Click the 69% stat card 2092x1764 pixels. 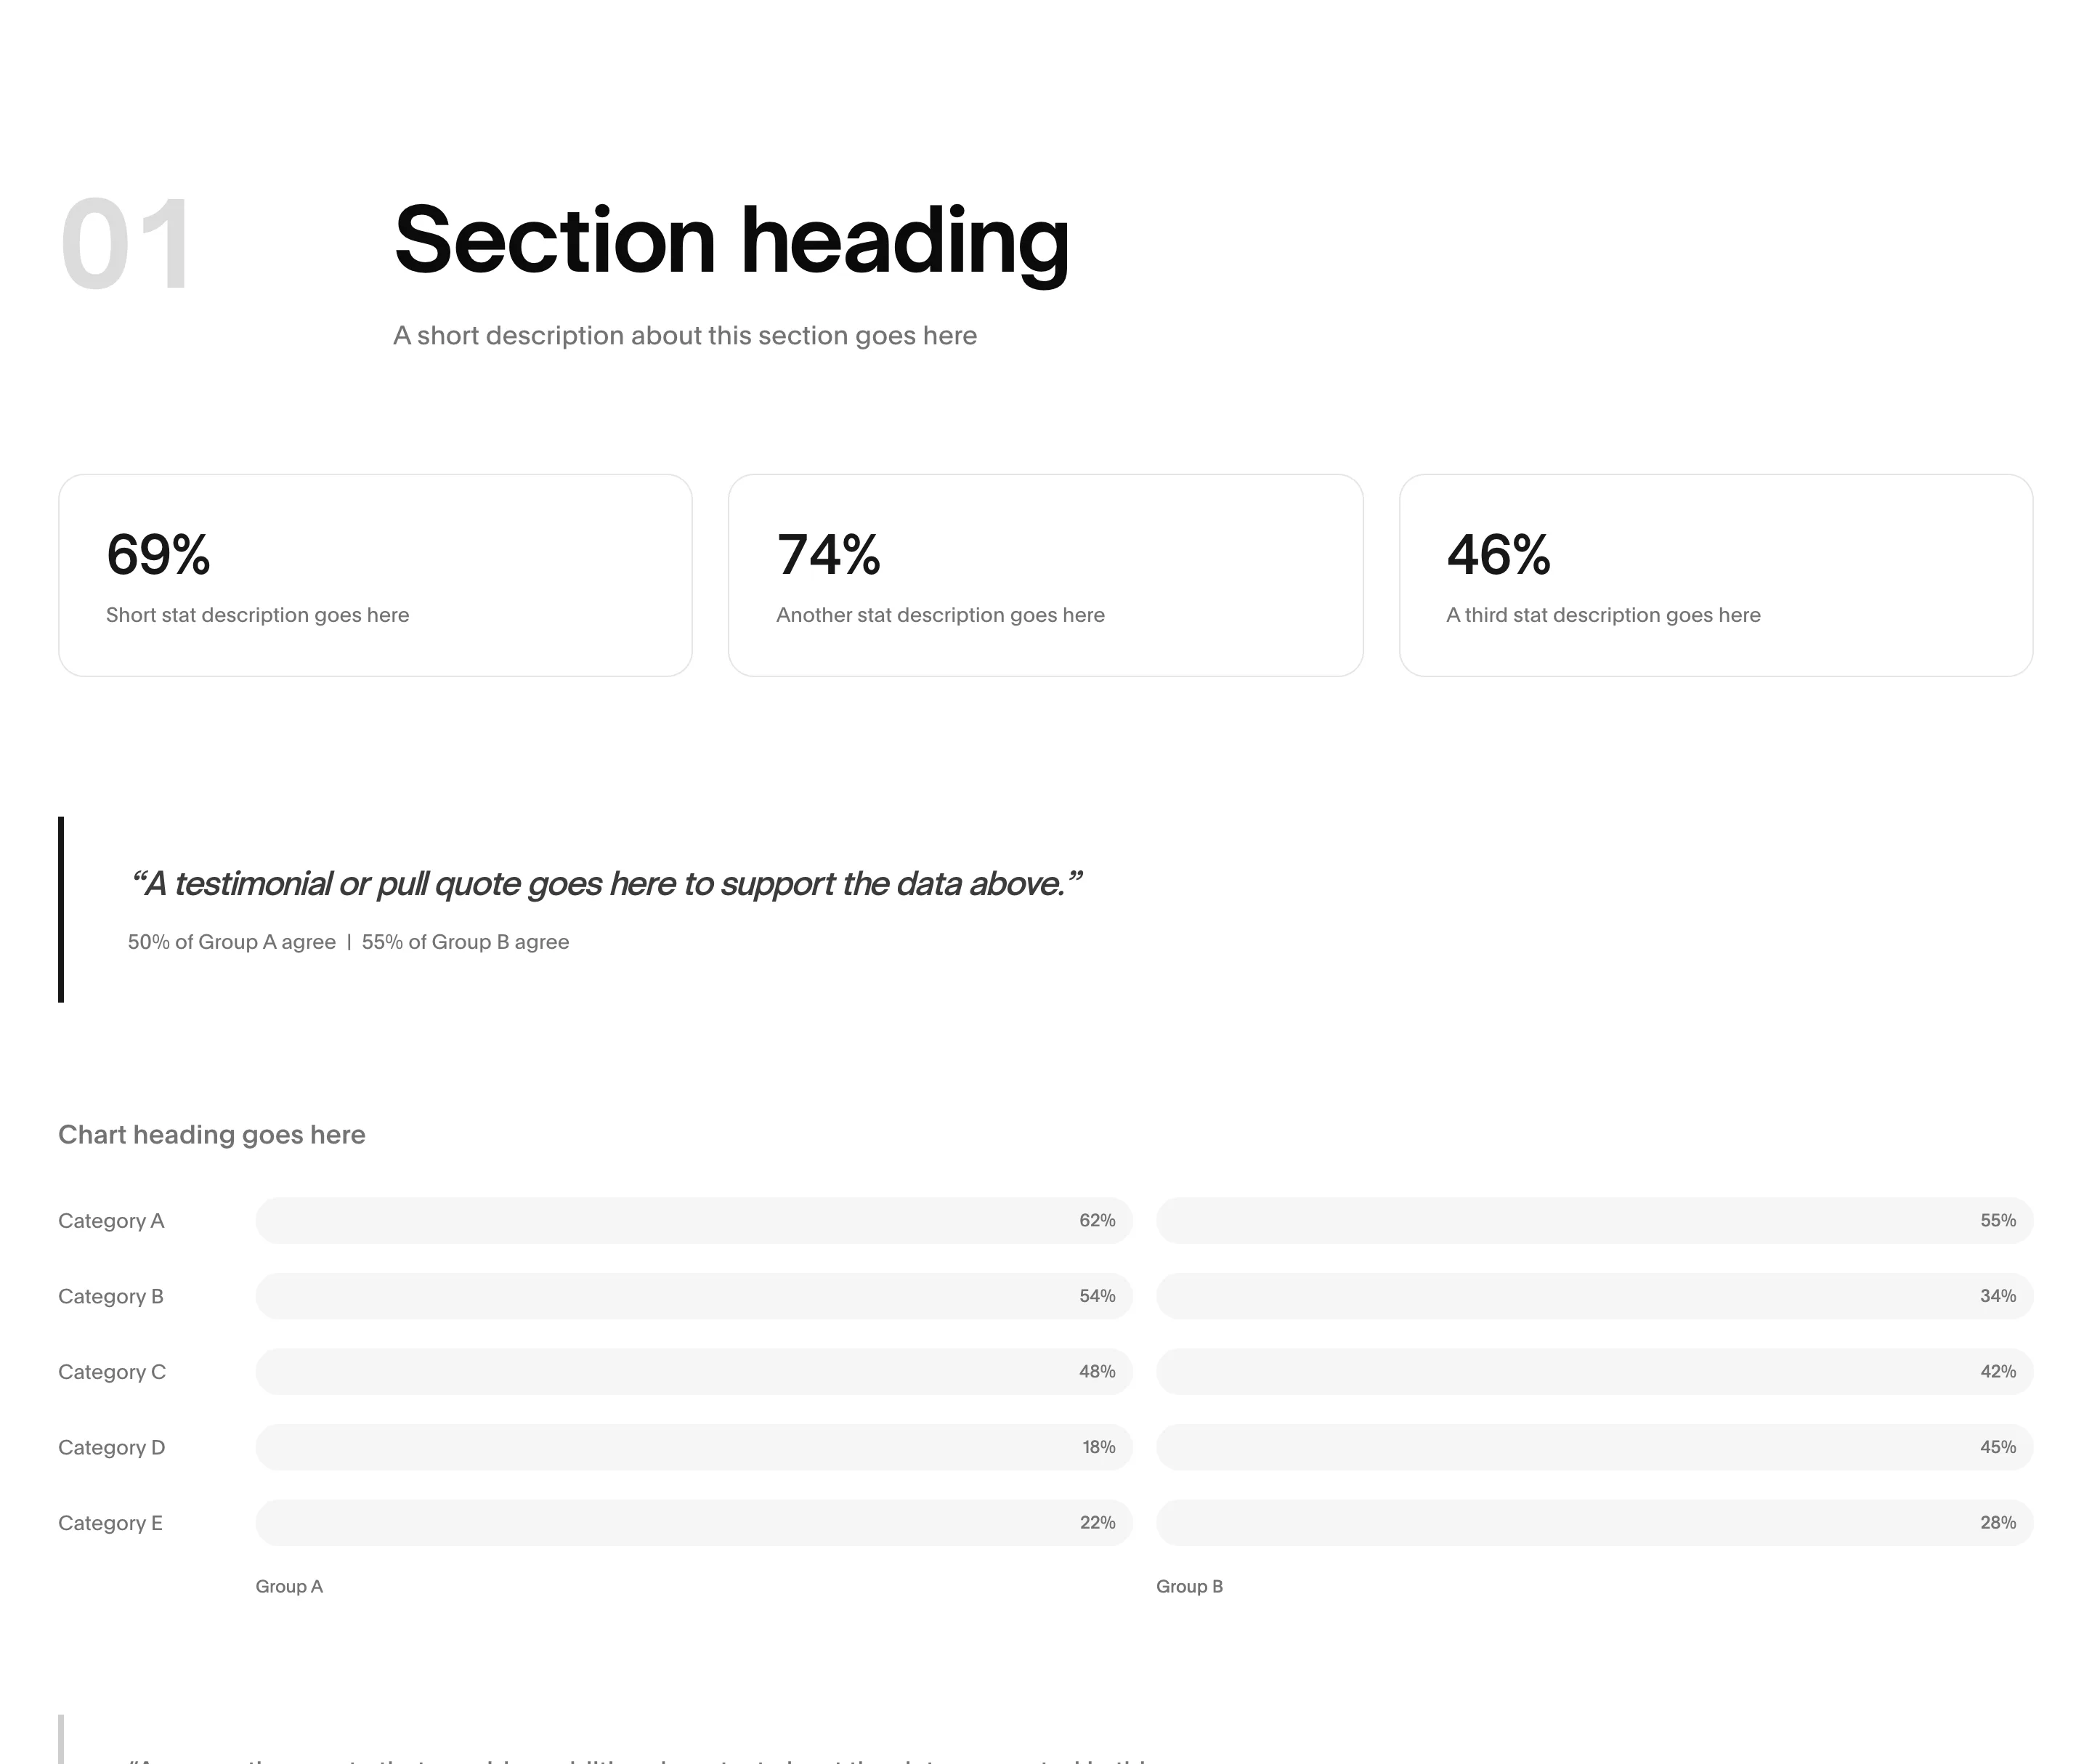(375, 575)
